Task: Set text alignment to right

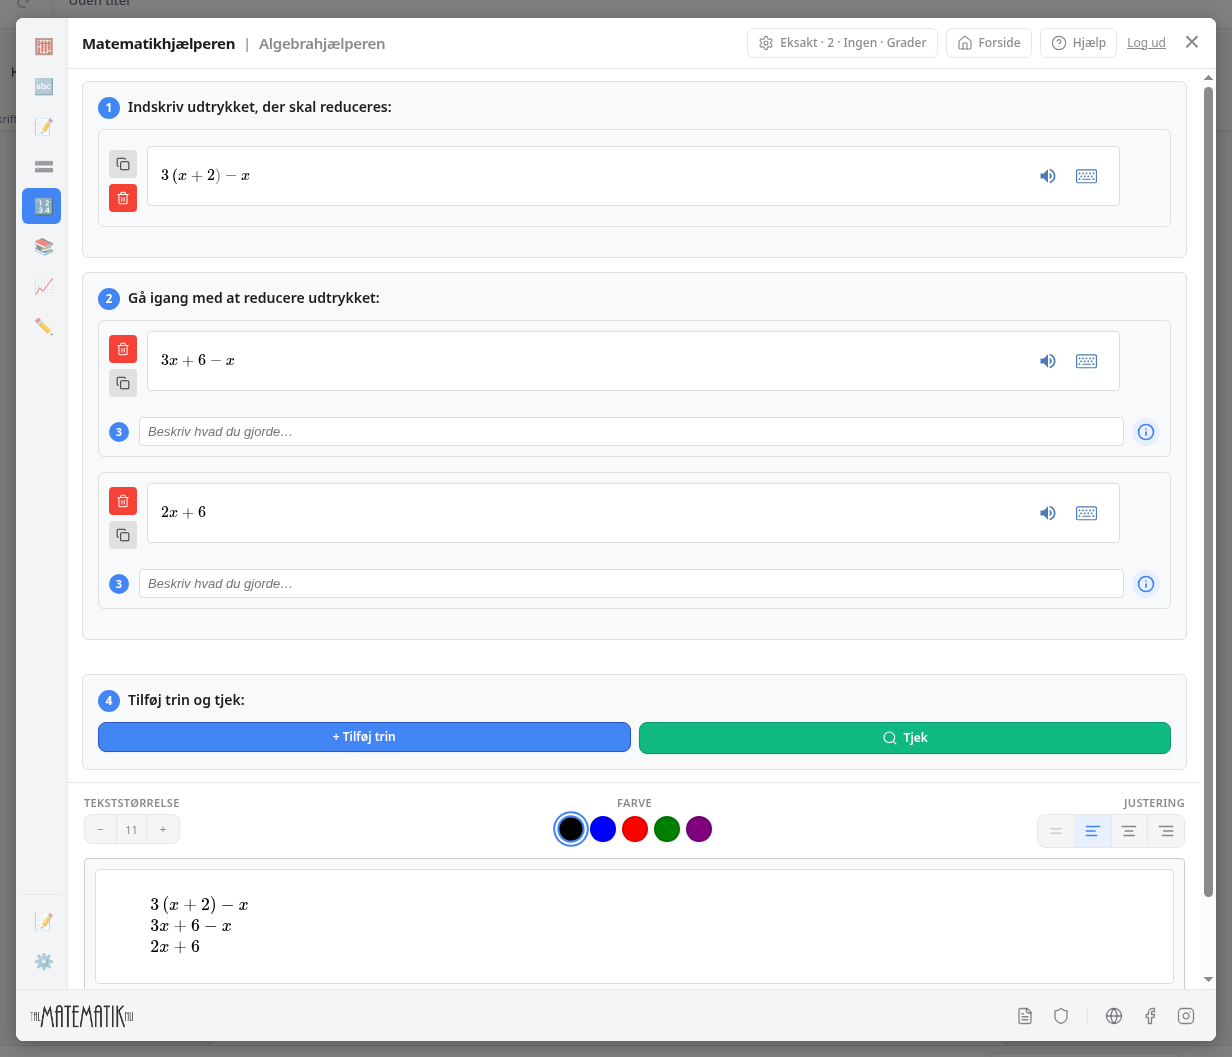Action: tap(1166, 831)
